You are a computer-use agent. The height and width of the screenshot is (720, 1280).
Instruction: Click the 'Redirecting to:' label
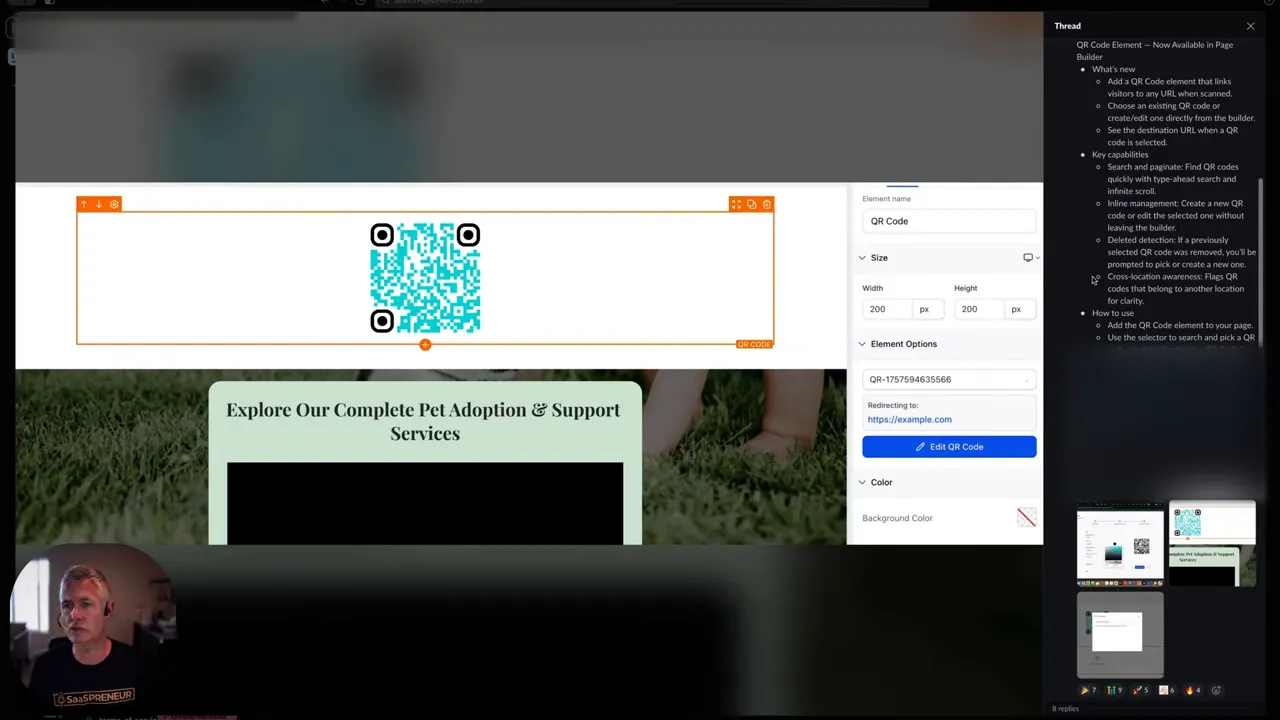click(x=892, y=405)
